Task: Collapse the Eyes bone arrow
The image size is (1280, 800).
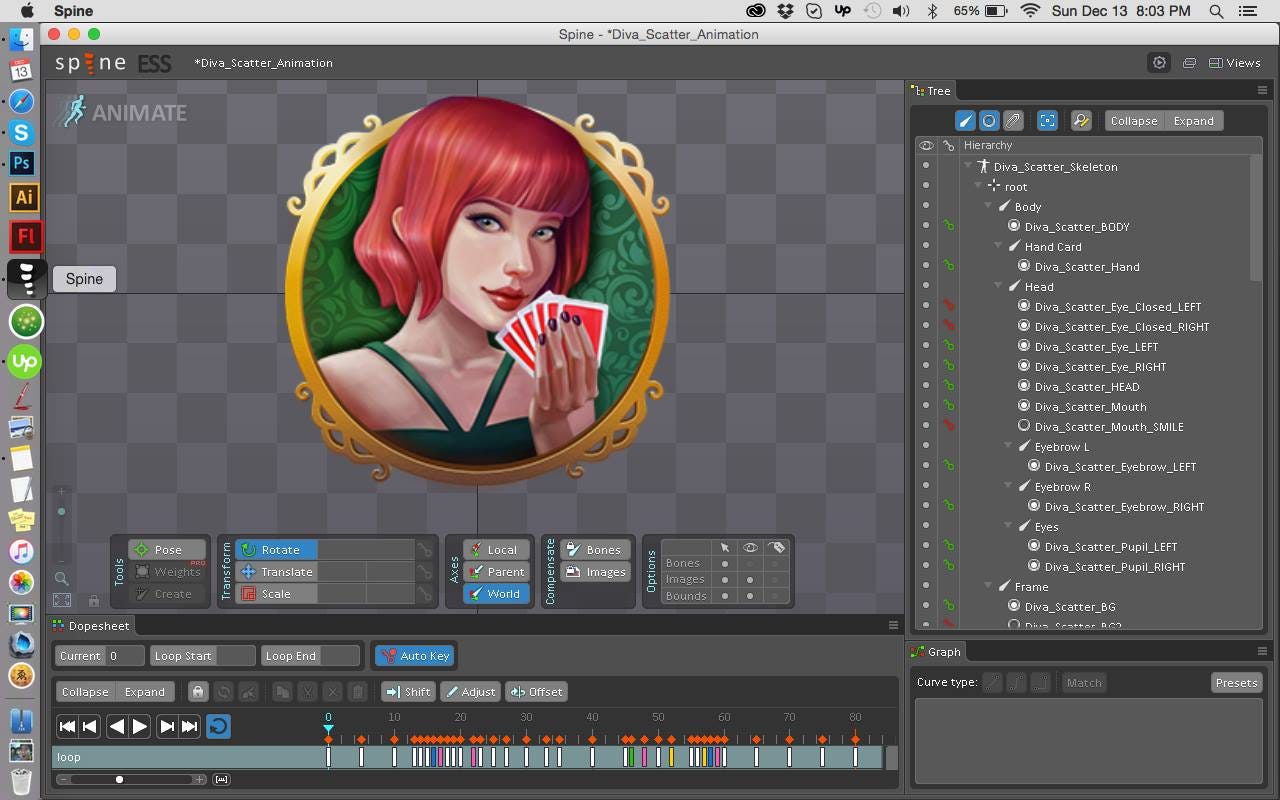Action: [x=1008, y=526]
